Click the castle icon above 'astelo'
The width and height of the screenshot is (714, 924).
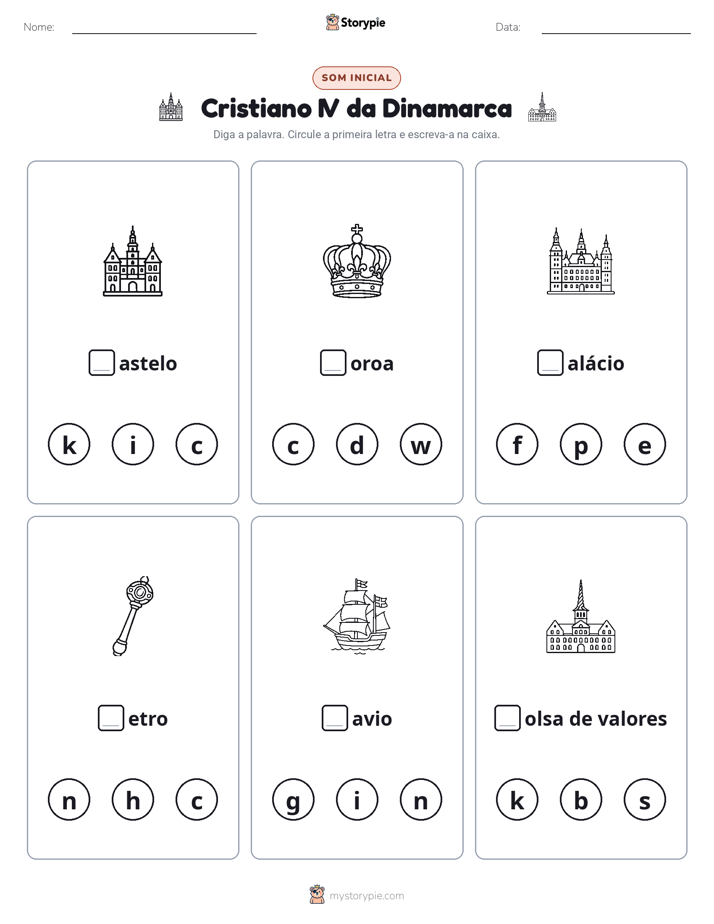click(x=133, y=260)
